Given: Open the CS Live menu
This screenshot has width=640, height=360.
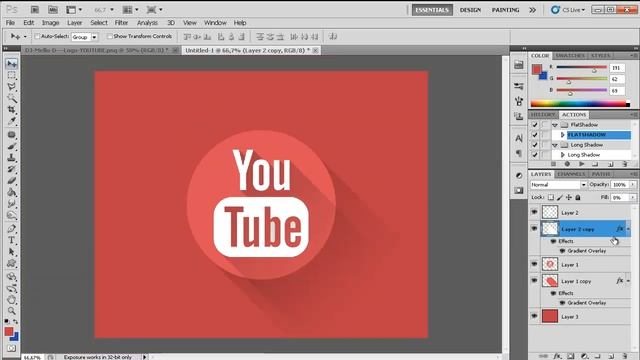Looking at the screenshot, I should (569, 10).
